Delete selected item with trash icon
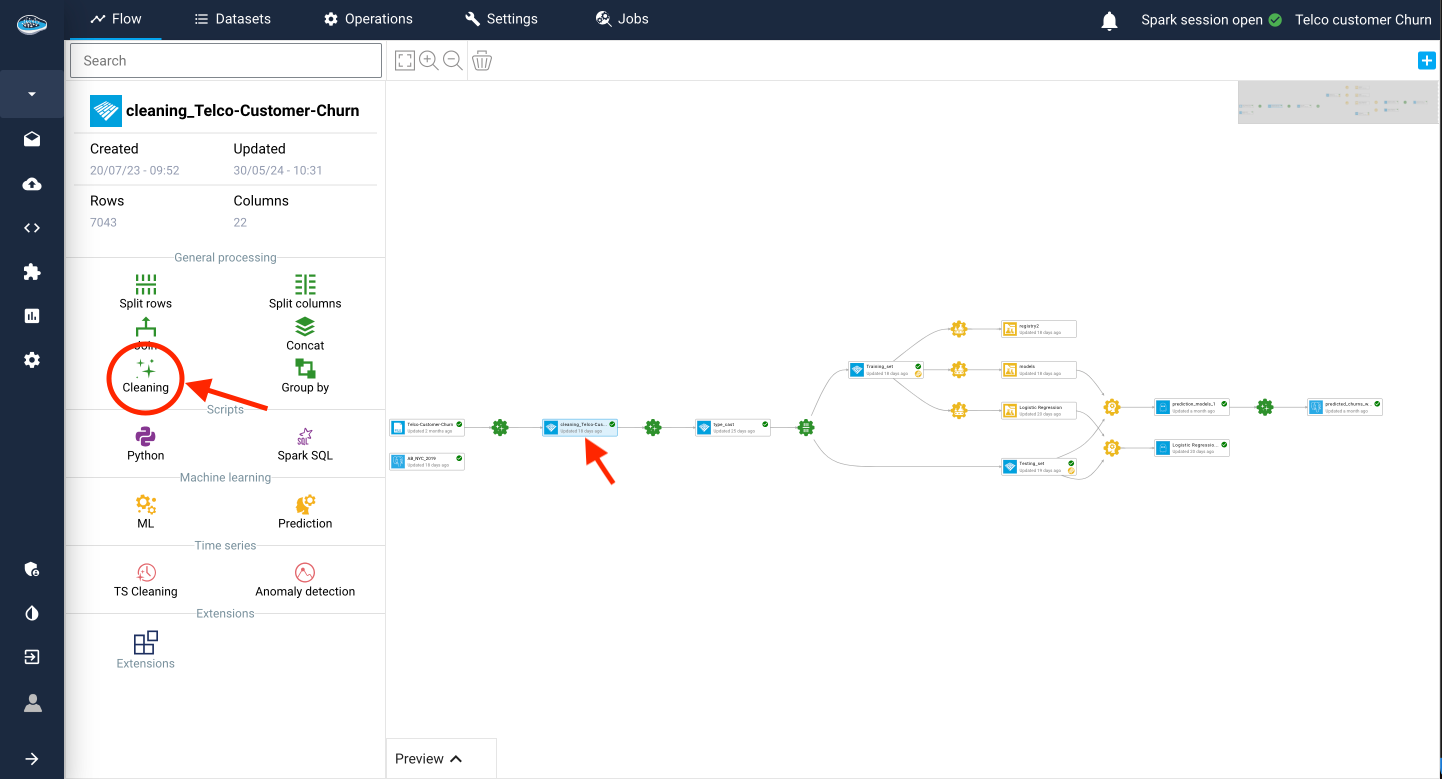 point(482,61)
